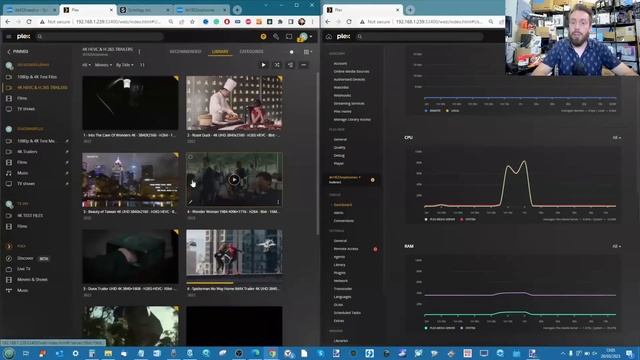Tick the select circle on Wonder Woman poster
640x360 pixels.
click(191, 157)
